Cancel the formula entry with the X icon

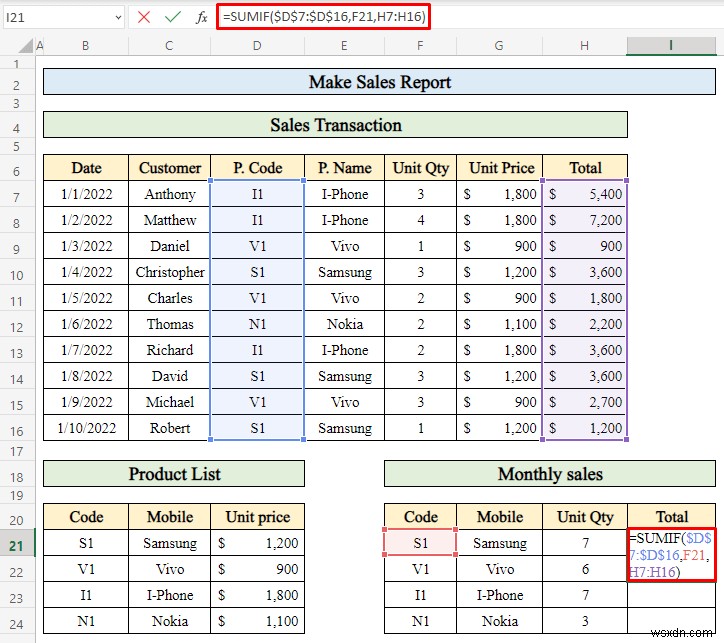tap(144, 18)
